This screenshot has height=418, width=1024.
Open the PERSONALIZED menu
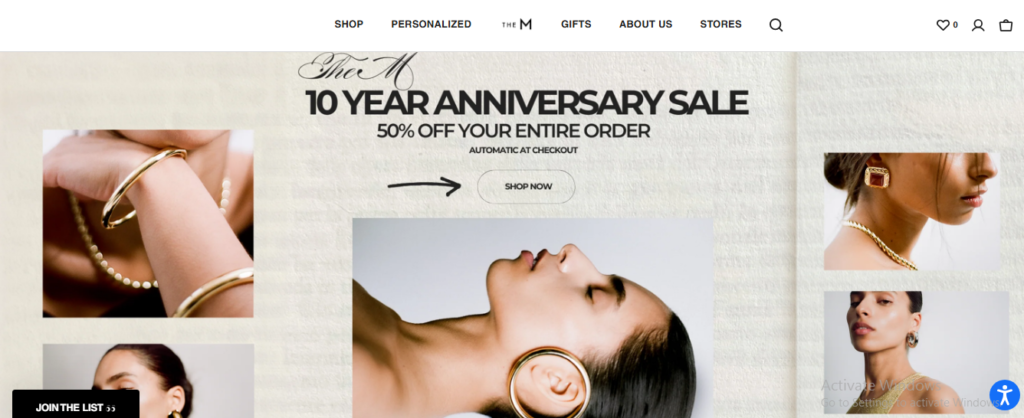(431, 24)
